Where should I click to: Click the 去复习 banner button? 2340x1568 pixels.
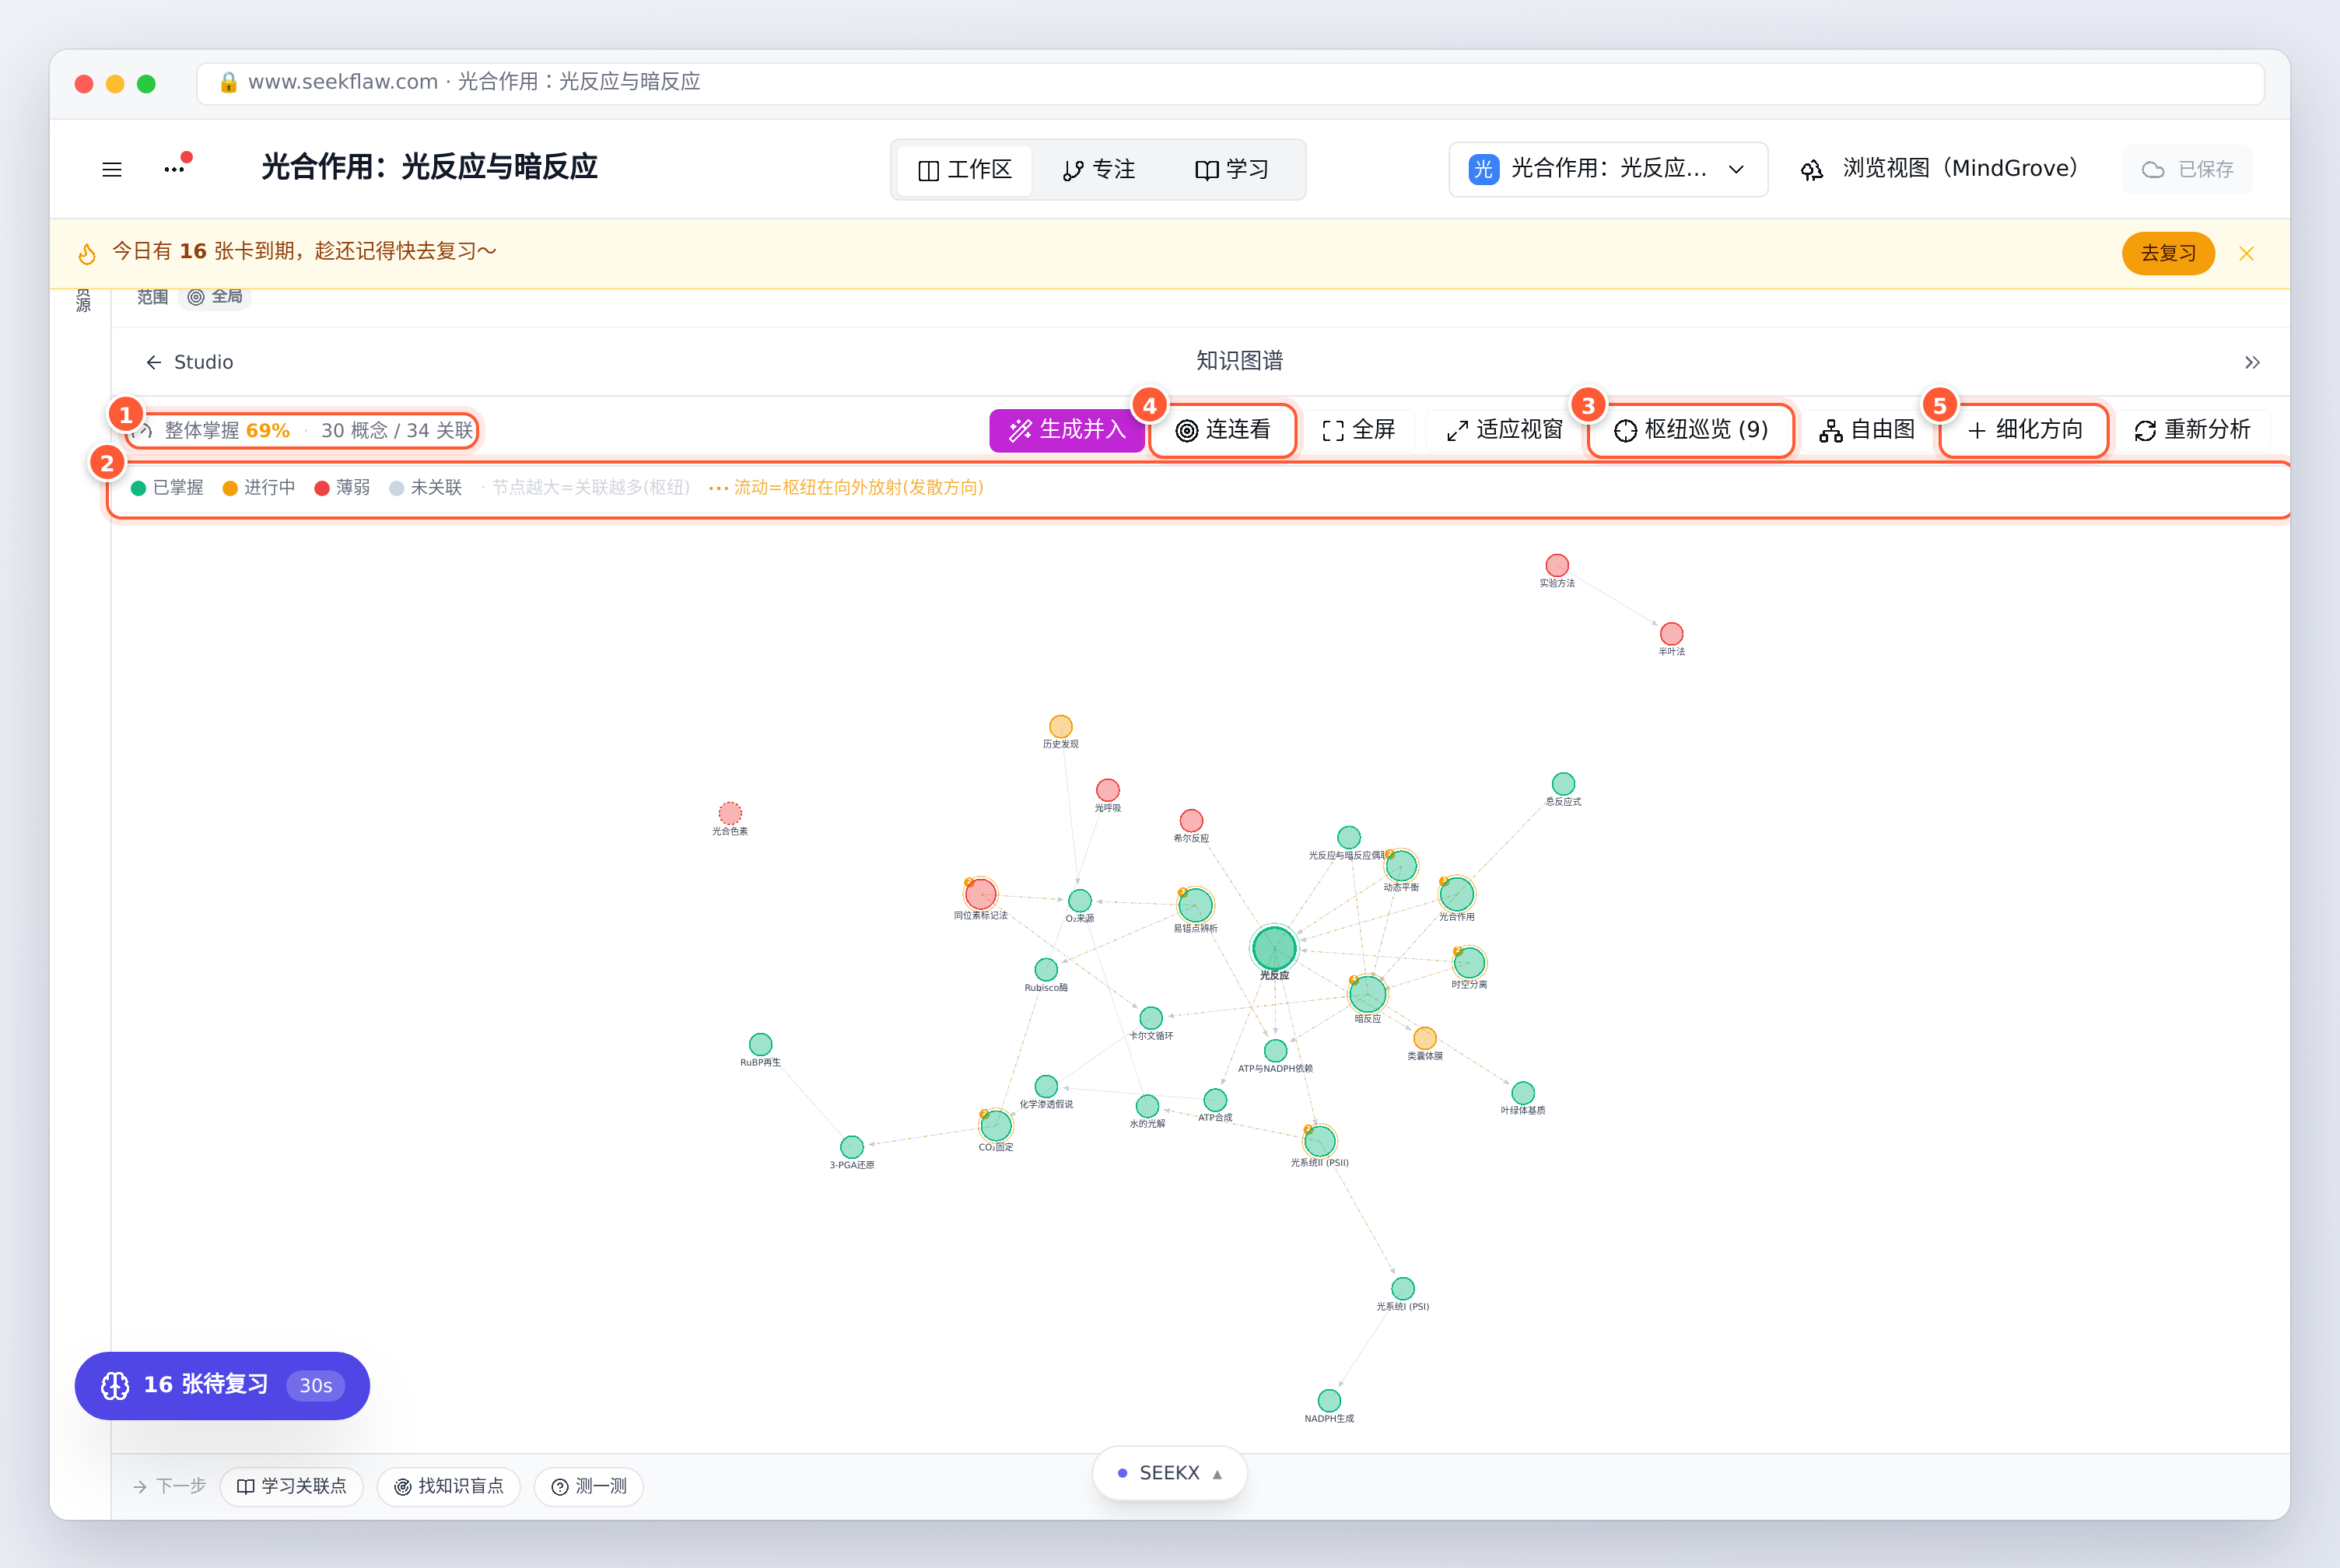click(x=2168, y=254)
